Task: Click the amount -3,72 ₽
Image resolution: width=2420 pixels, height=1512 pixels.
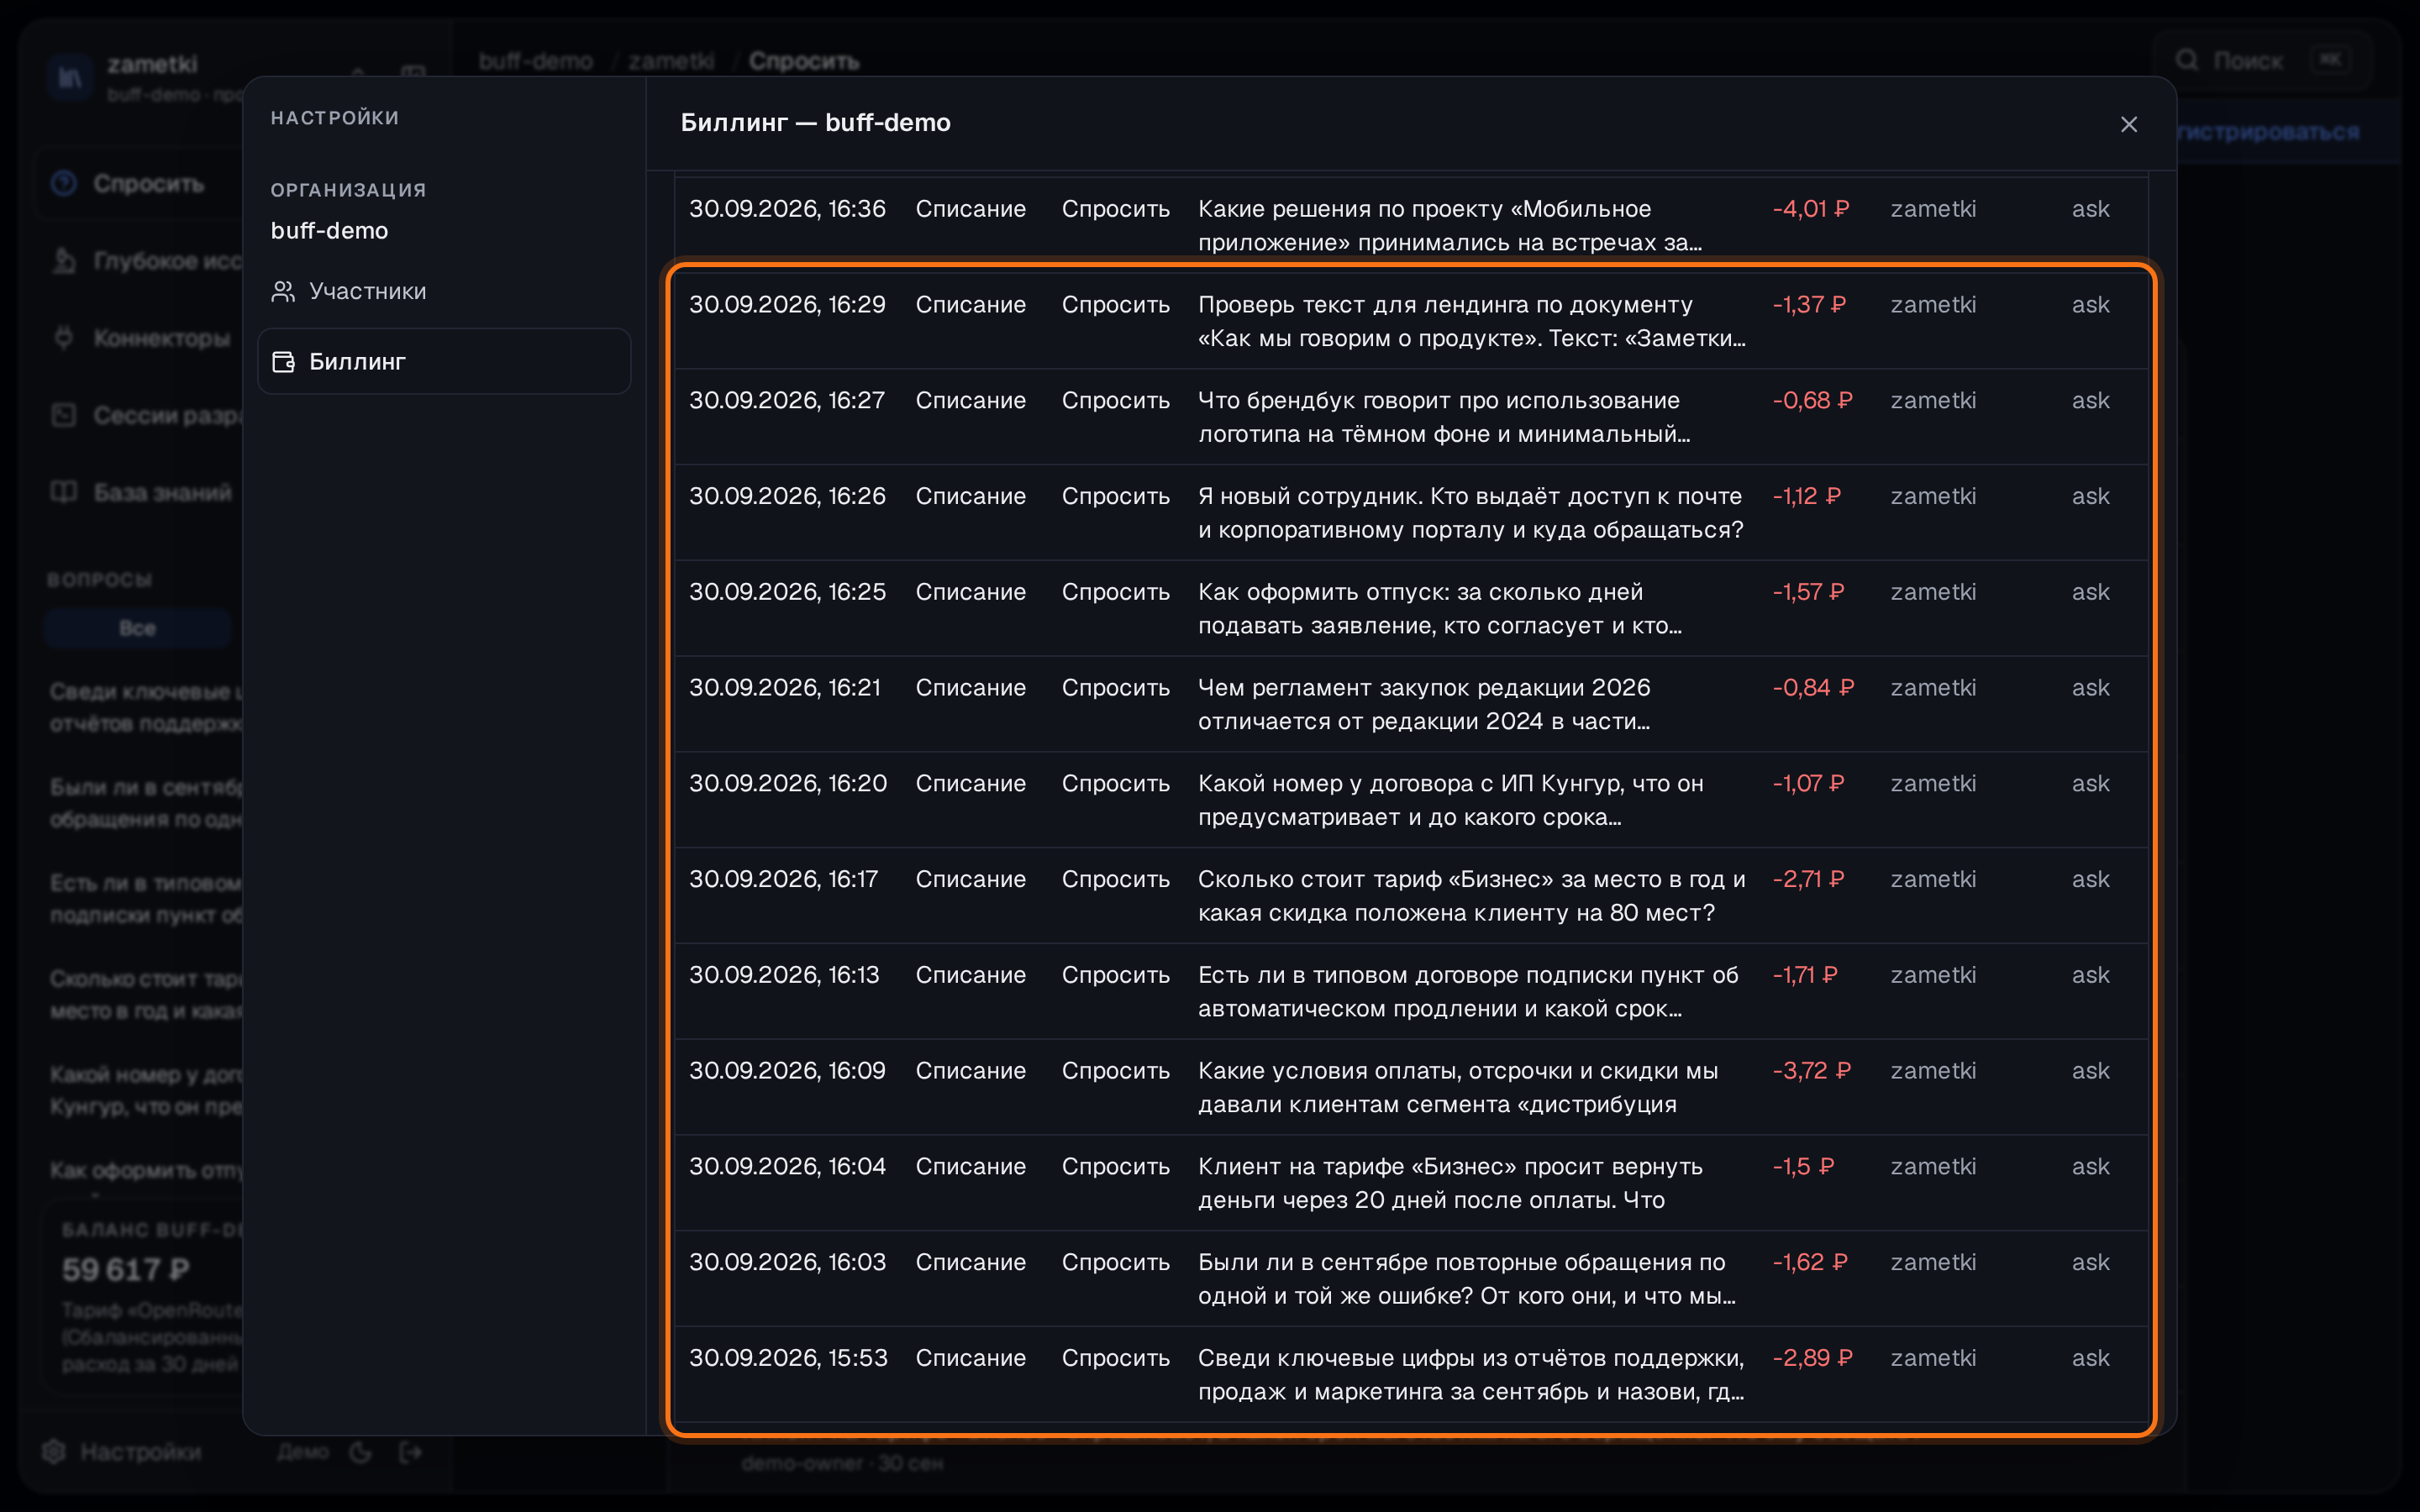Action: 1811,1071
